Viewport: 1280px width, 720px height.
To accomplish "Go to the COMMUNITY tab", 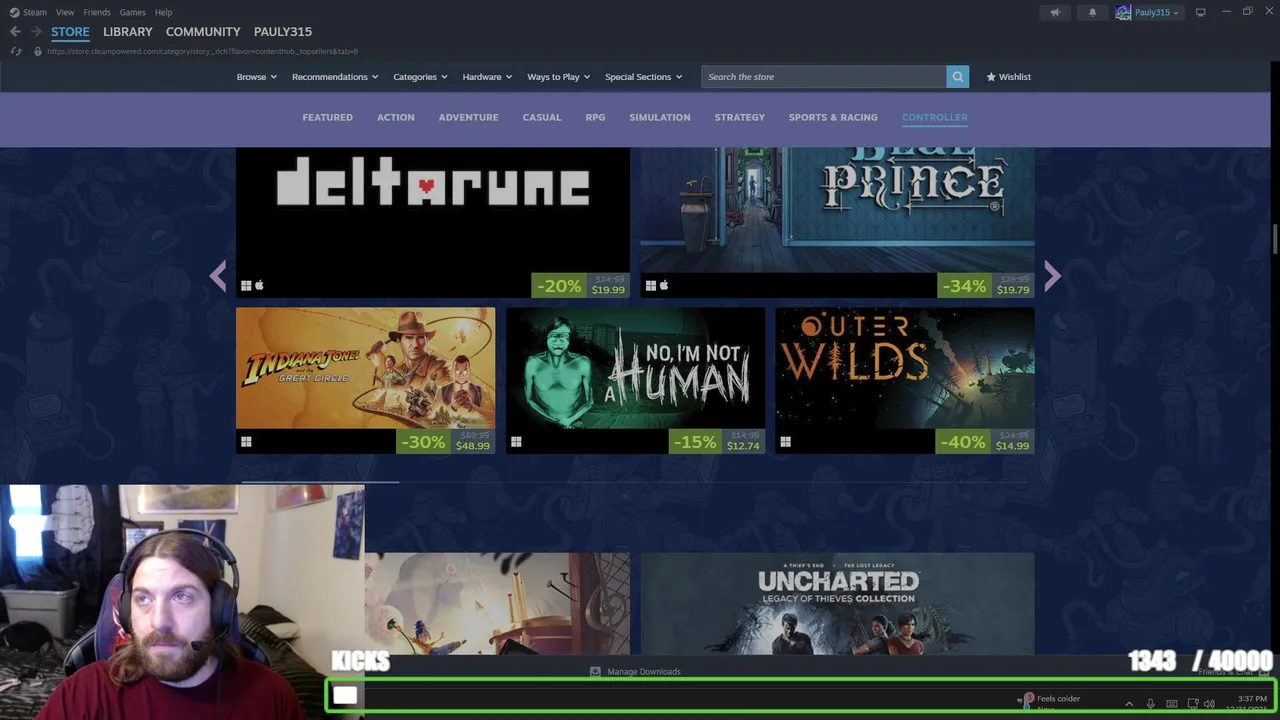I will point(203,32).
